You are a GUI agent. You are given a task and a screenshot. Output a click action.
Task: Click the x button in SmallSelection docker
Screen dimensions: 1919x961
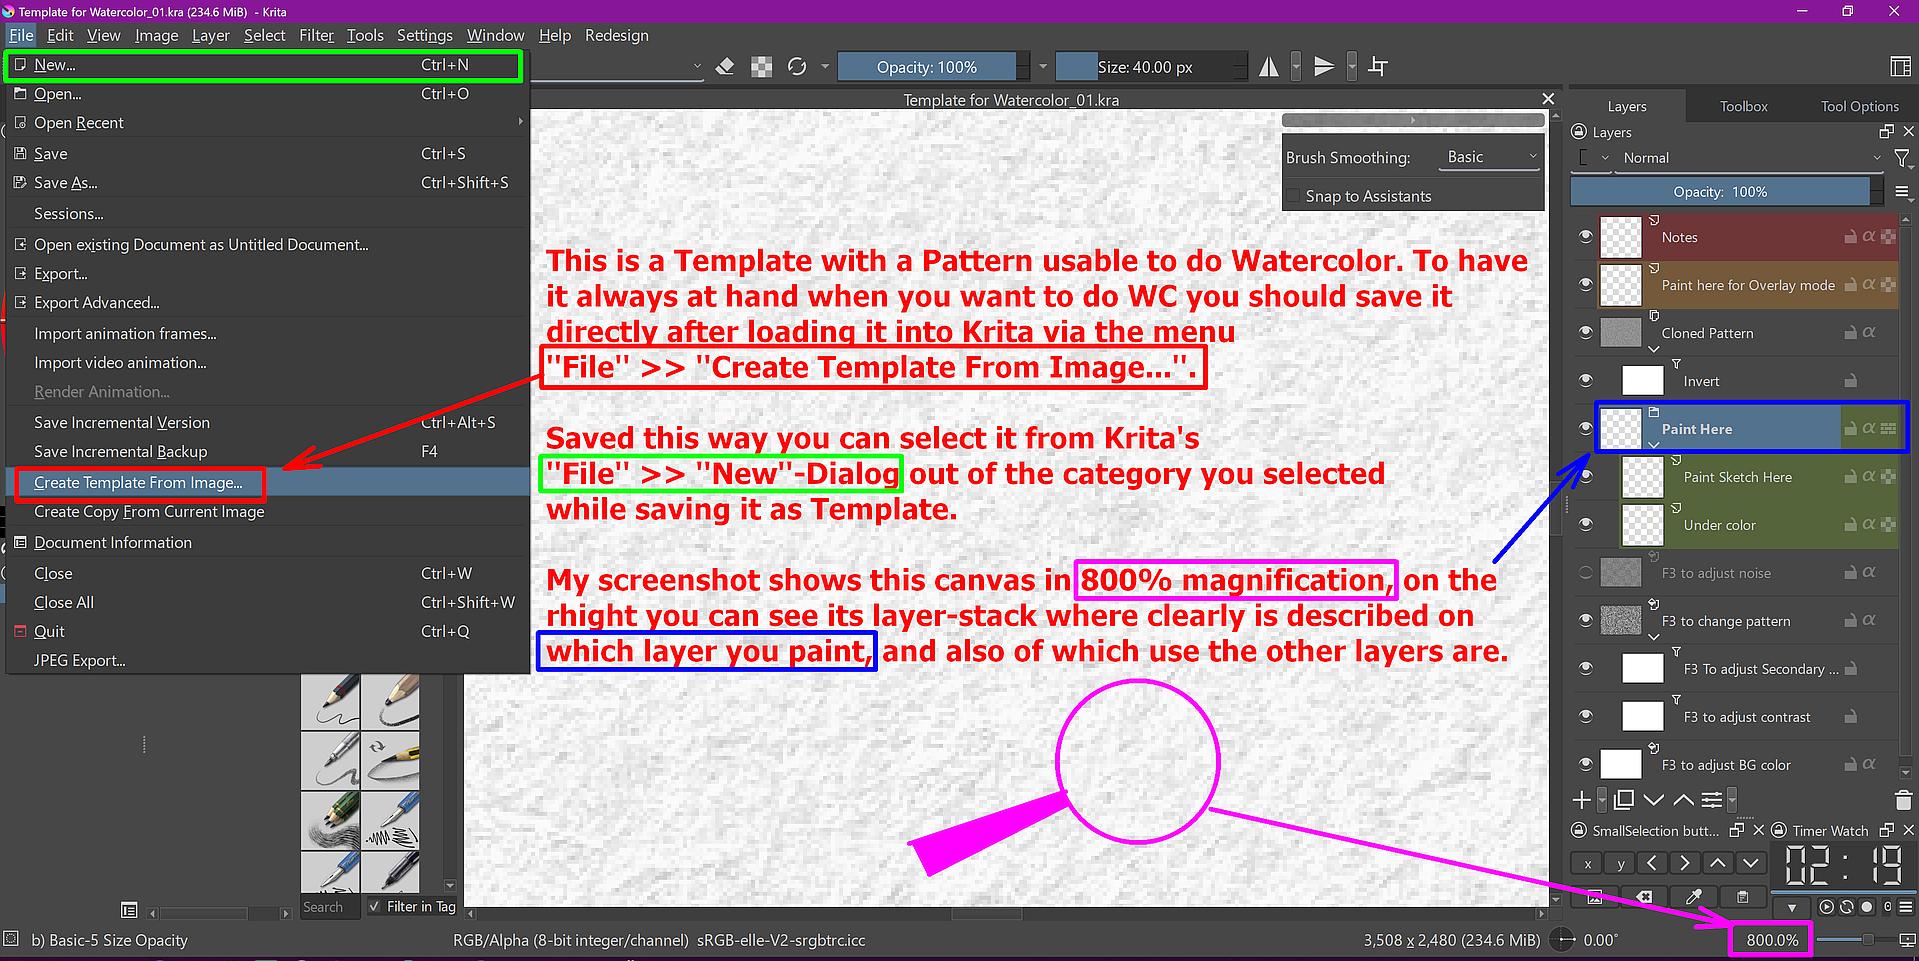pos(1588,863)
